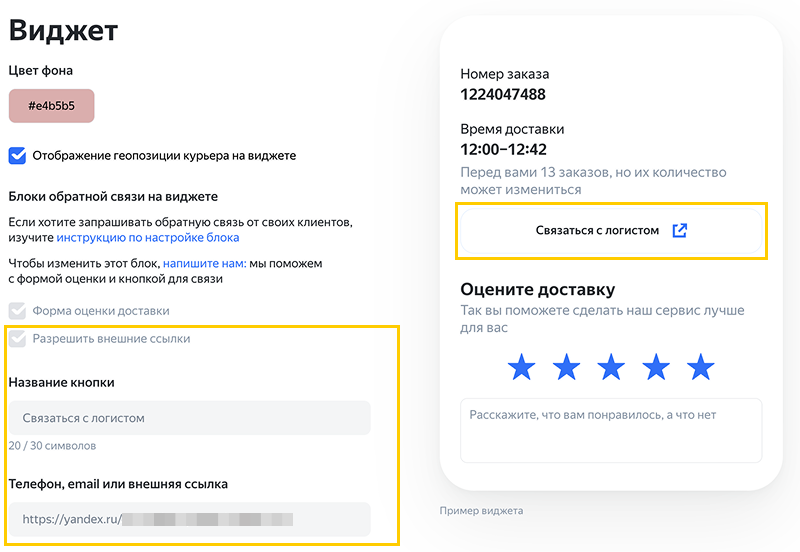Click the second rating star
The image size is (800, 552).
(566, 367)
